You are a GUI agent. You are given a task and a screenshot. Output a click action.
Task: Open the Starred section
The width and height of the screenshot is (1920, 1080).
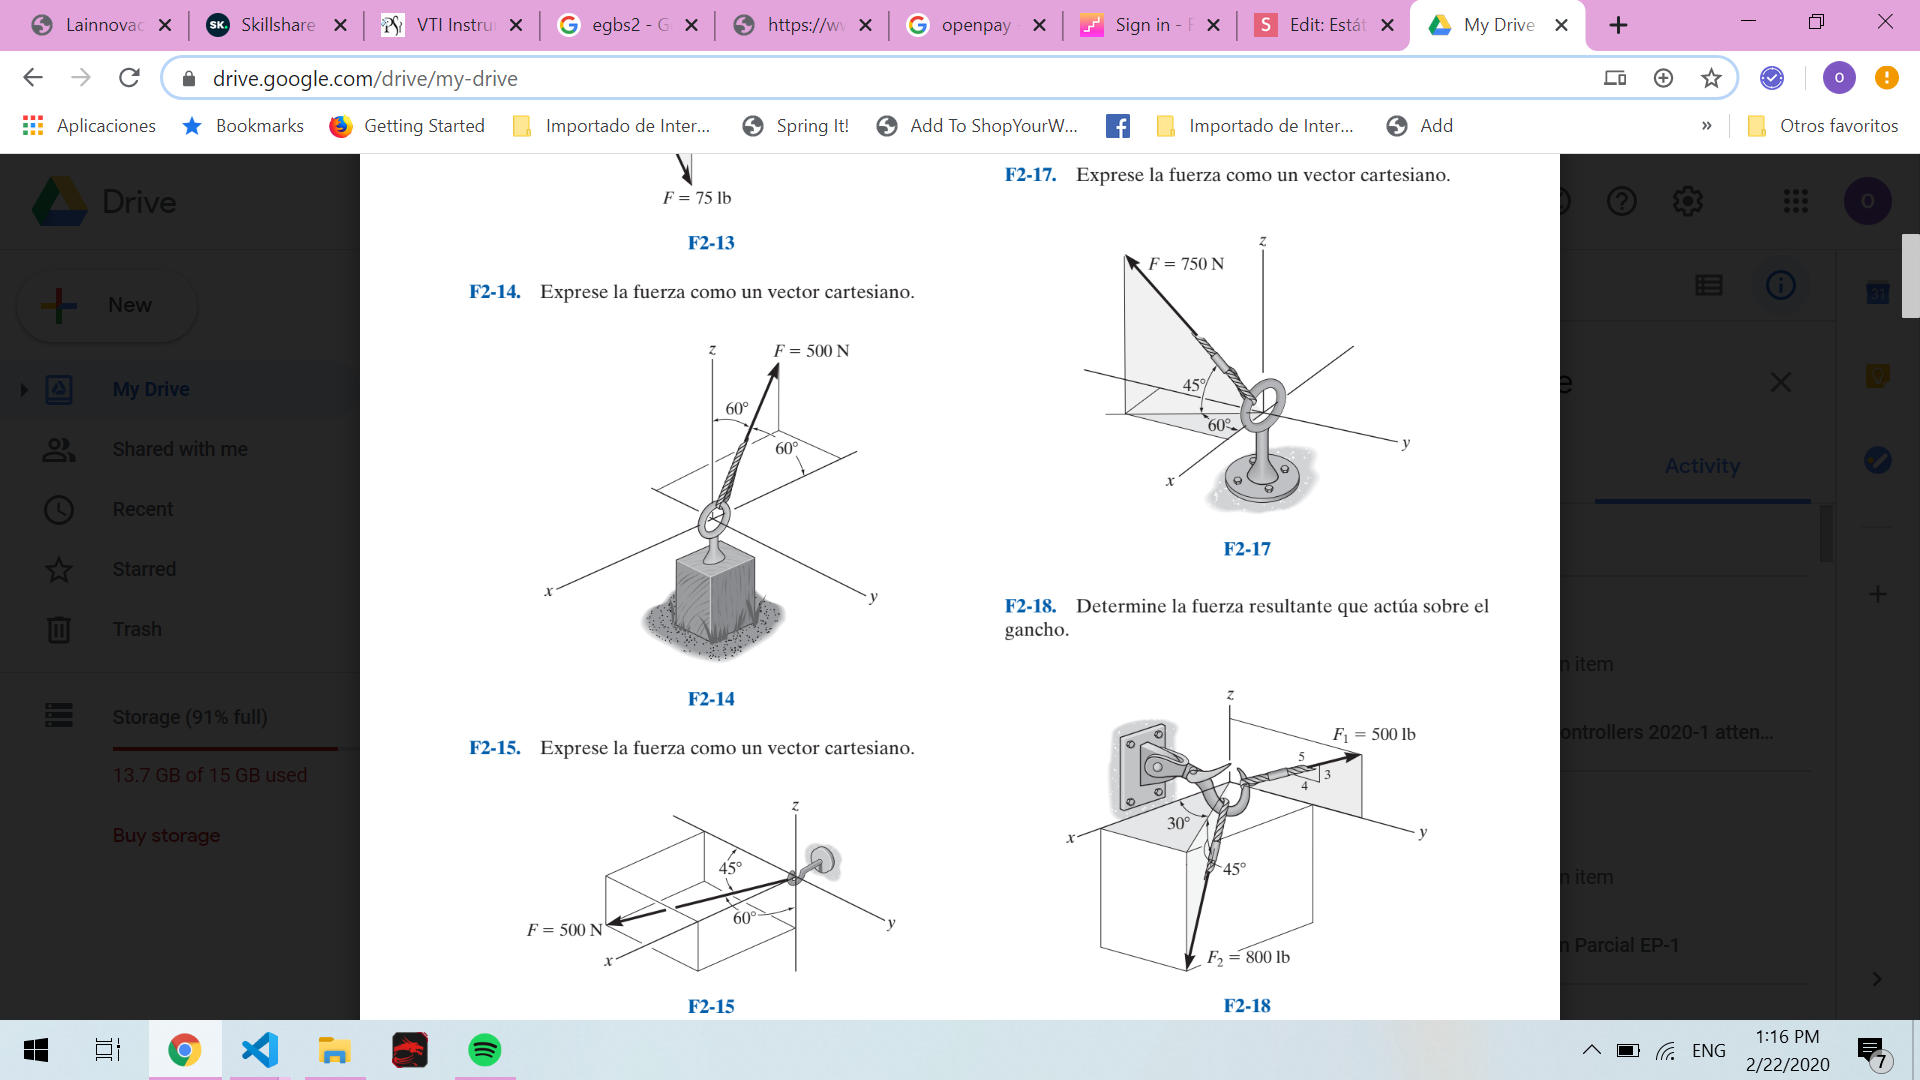[x=144, y=569]
